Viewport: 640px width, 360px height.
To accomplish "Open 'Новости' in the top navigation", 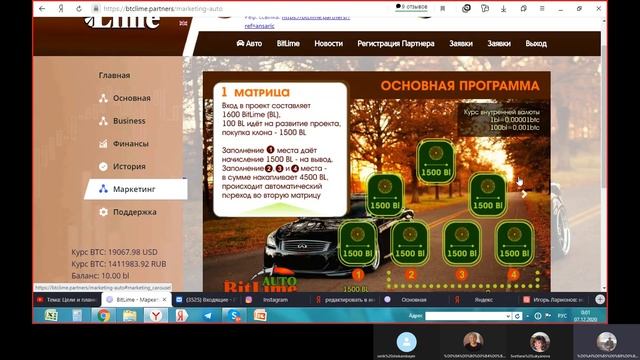I will [x=329, y=44].
